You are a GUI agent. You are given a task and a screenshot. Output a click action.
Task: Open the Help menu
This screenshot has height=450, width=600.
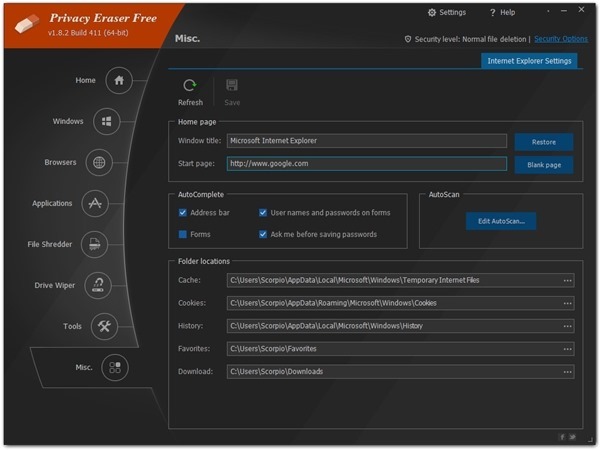[503, 13]
